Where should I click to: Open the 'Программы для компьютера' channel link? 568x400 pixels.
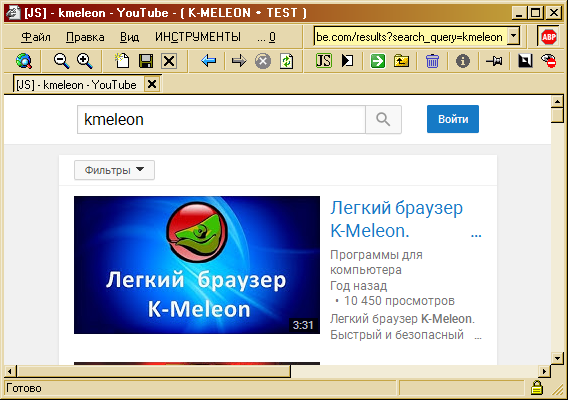pyautogui.click(x=376, y=262)
